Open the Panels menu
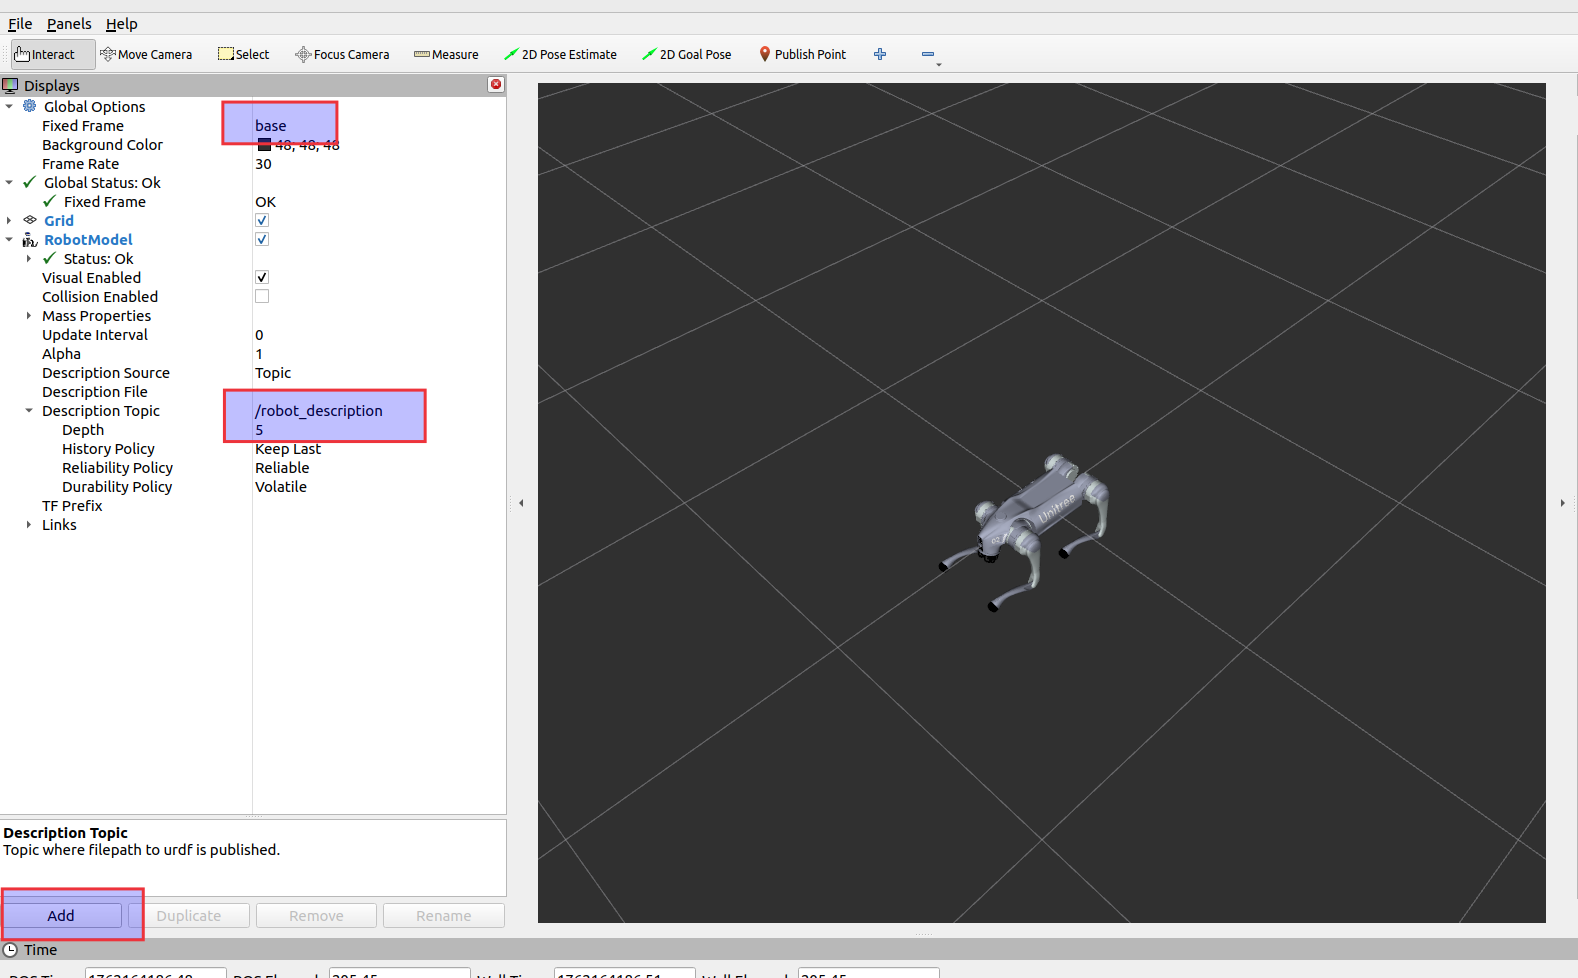Viewport: 1578px width, 978px height. 69,23
